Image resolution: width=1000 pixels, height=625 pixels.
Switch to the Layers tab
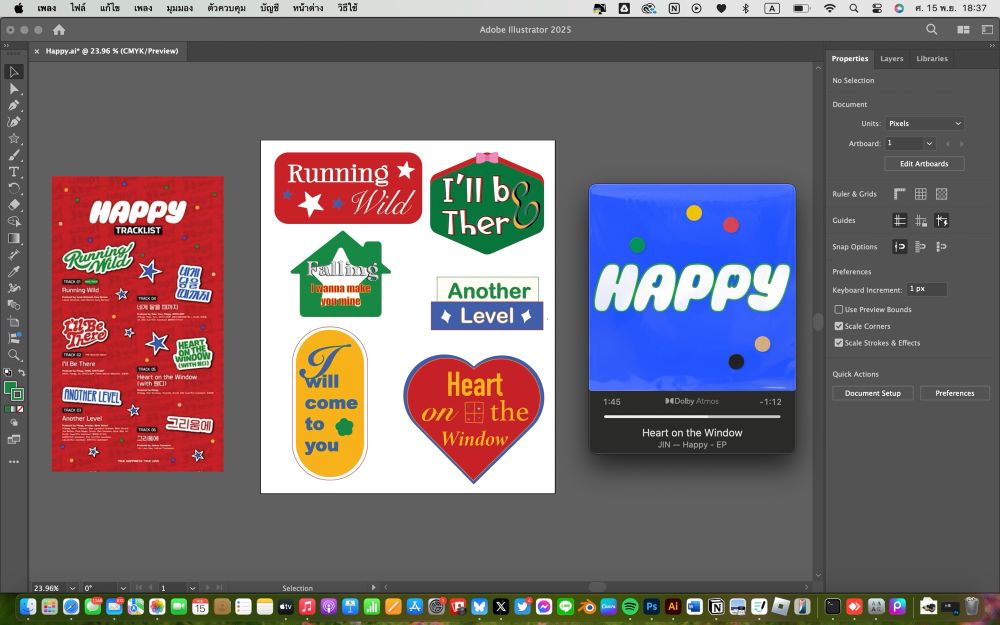(x=891, y=59)
